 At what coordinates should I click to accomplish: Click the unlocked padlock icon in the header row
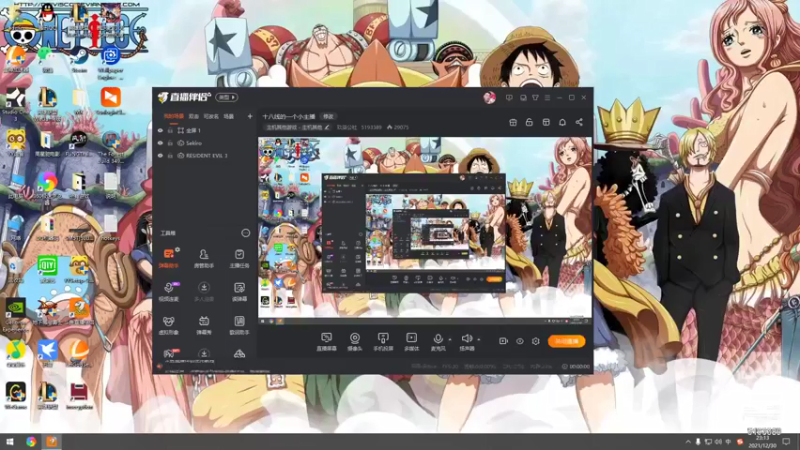pos(529,122)
